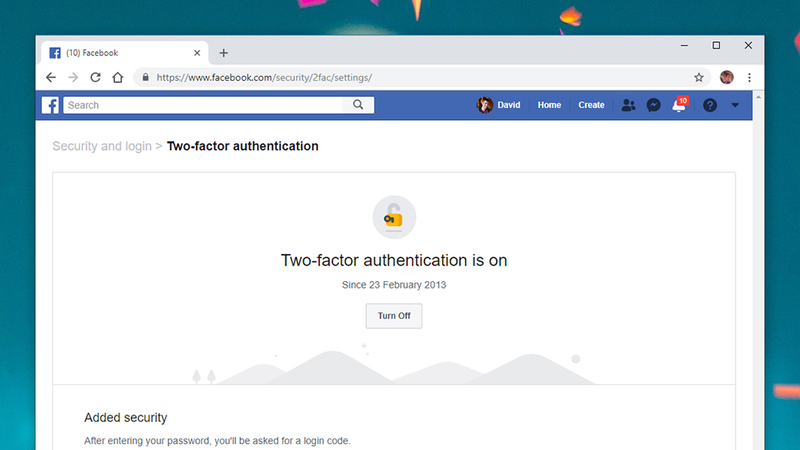Click David's profile picture in navbar
Image resolution: width=800 pixels, height=450 pixels.
(x=485, y=105)
